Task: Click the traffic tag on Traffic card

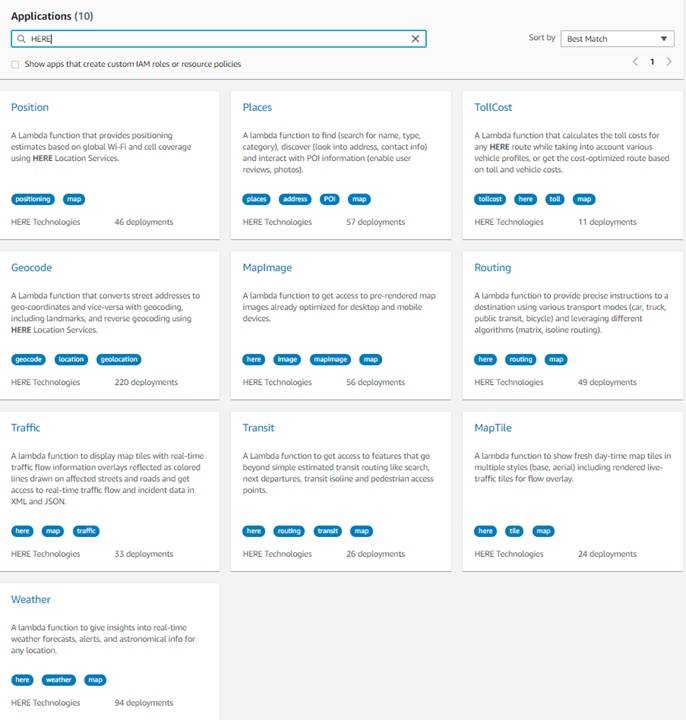Action: (x=86, y=531)
